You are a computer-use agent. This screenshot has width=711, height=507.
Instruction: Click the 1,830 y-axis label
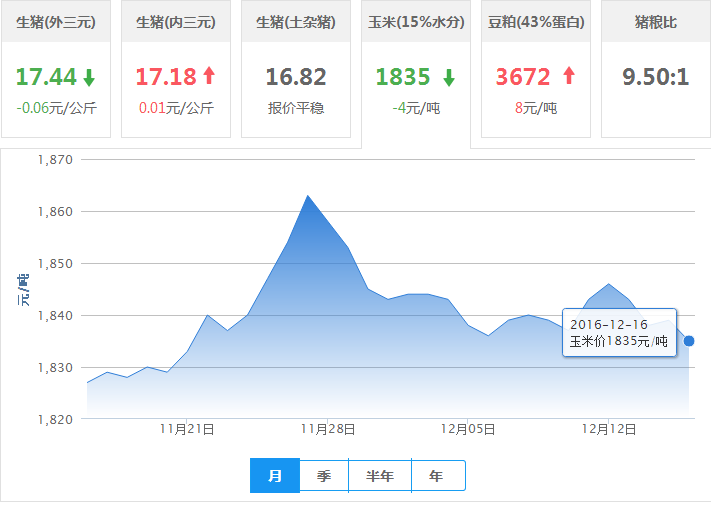point(55,368)
